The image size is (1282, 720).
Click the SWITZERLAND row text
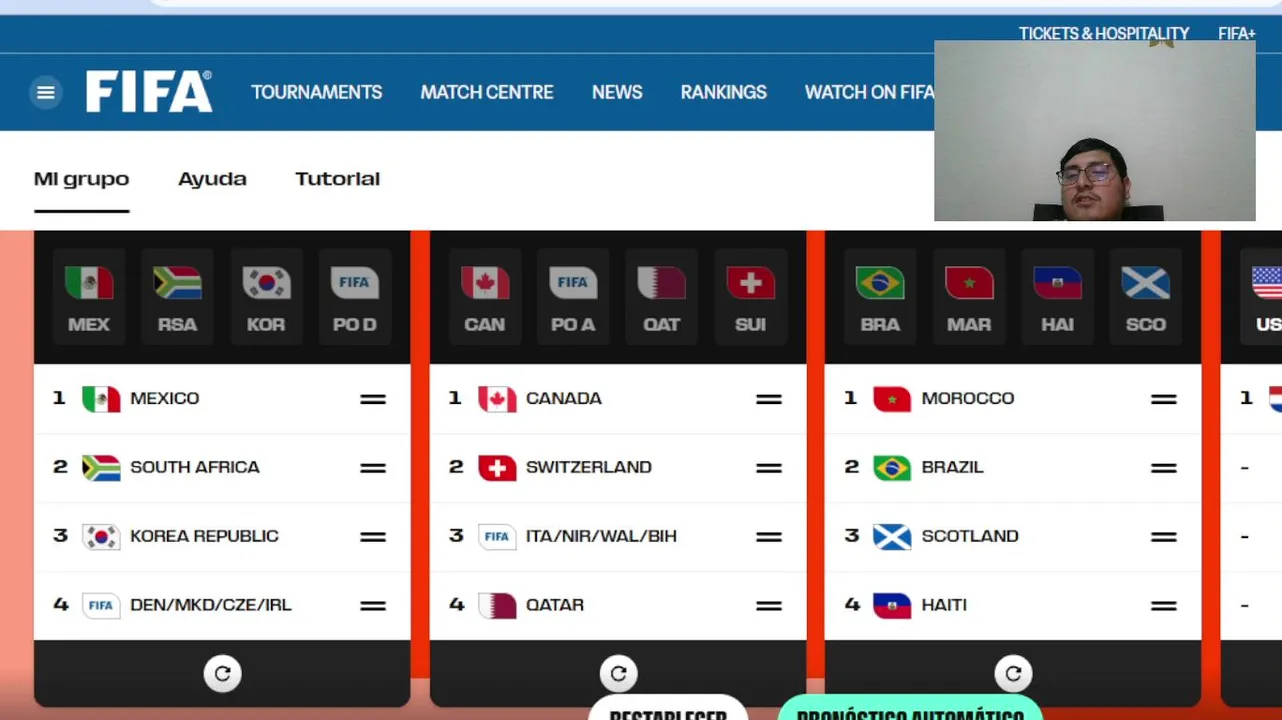pos(589,467)
